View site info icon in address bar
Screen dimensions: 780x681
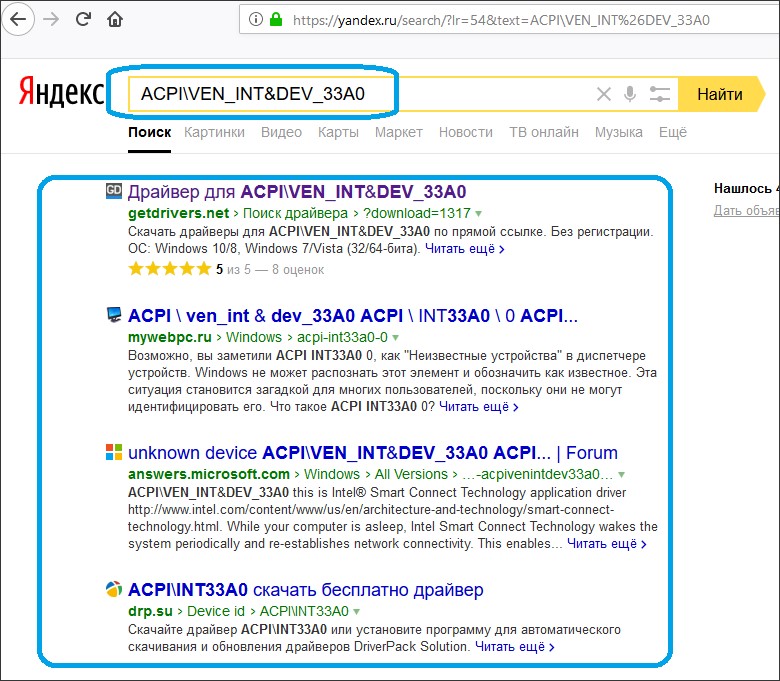[x=256, y=19]
